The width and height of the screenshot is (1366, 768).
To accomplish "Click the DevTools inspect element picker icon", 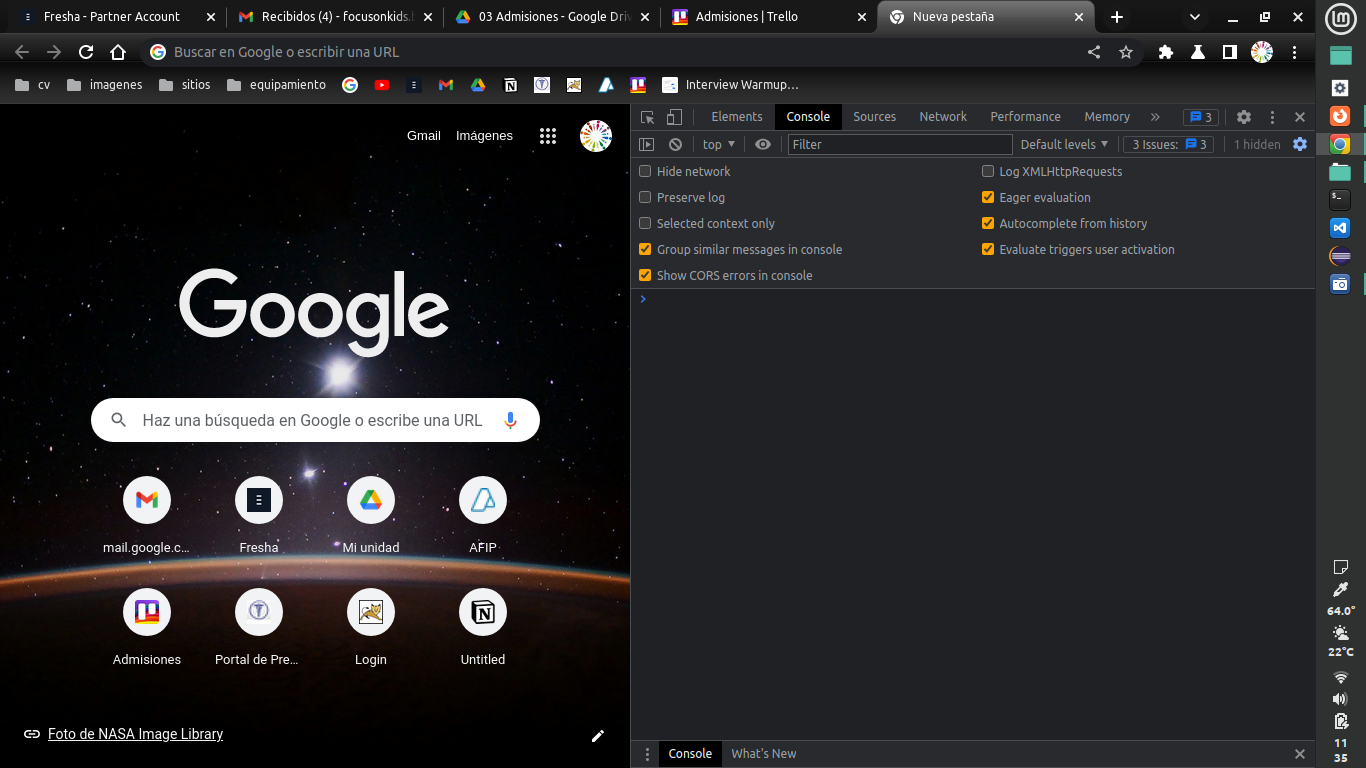I will pyautogui.click(x=647, y=117).
